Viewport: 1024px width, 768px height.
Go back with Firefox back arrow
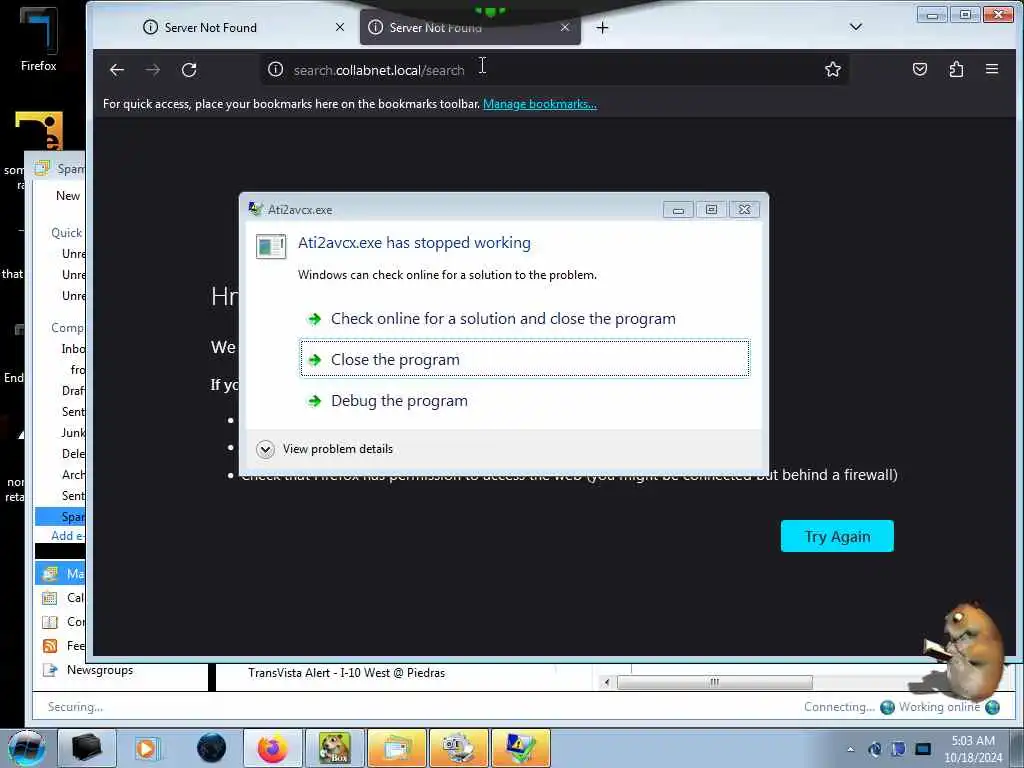117,70
